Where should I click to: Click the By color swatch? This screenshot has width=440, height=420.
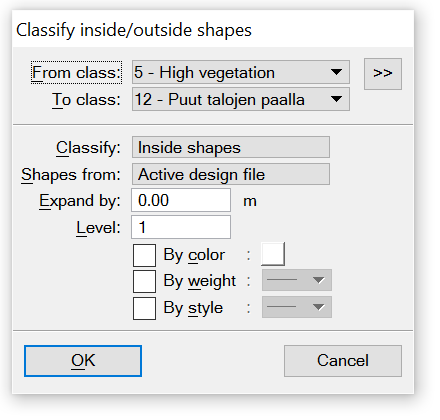pos(273,254)
